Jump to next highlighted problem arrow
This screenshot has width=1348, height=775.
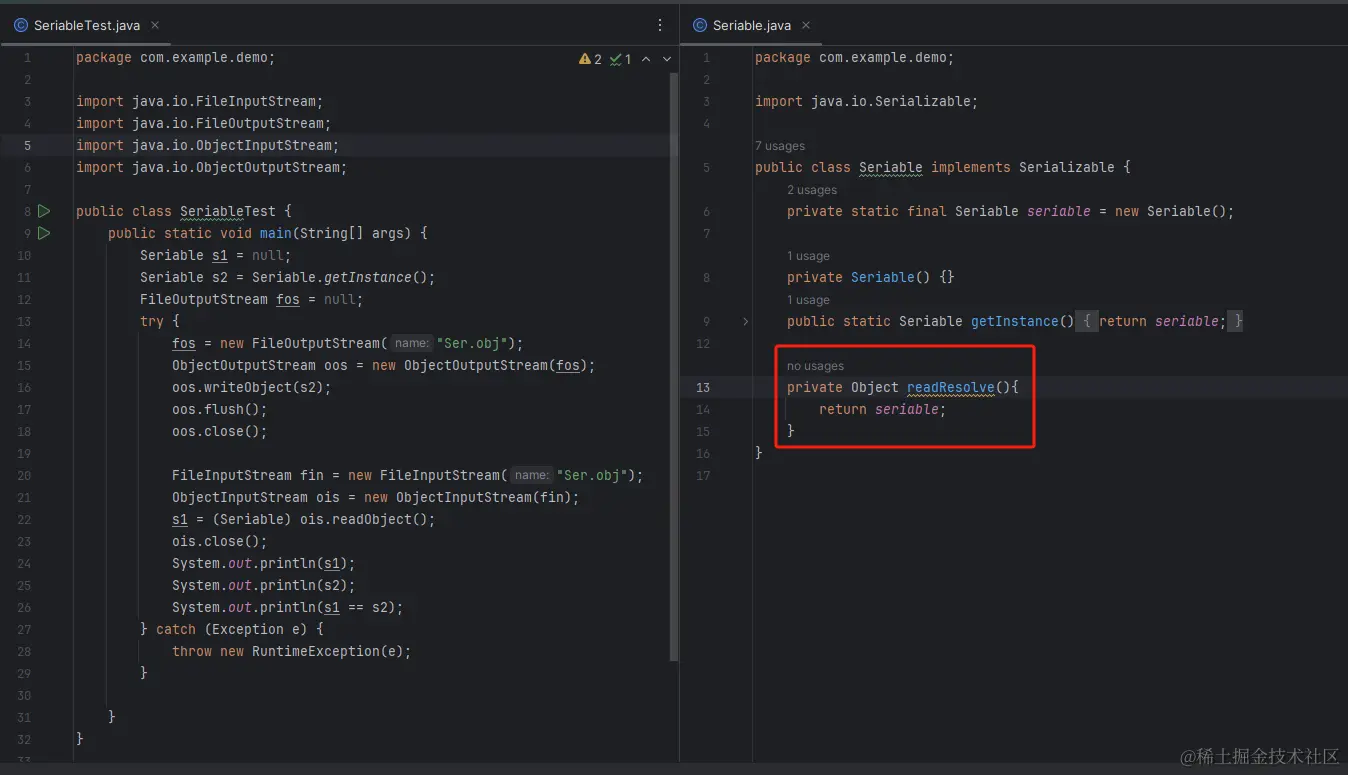coord(667,59)
